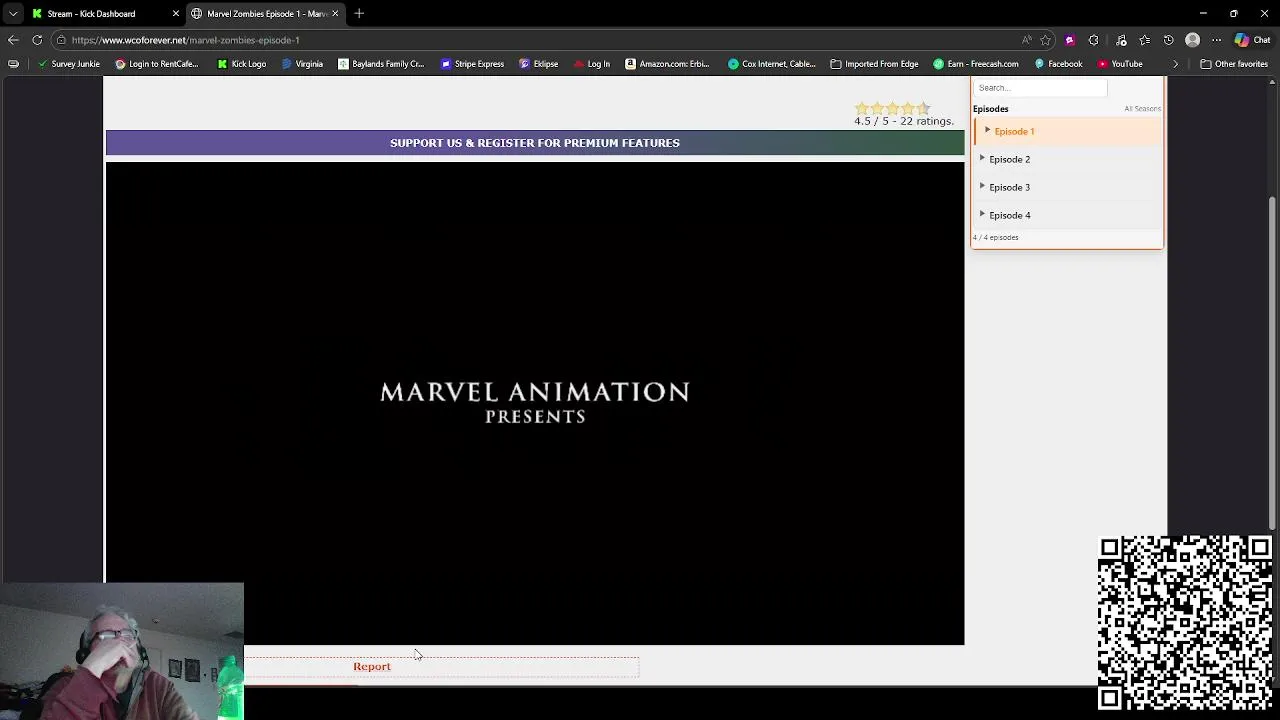Screen dimensions: 1280x720
Task: Open the Virginia bookmark
Action: click(x=302, y=64)
